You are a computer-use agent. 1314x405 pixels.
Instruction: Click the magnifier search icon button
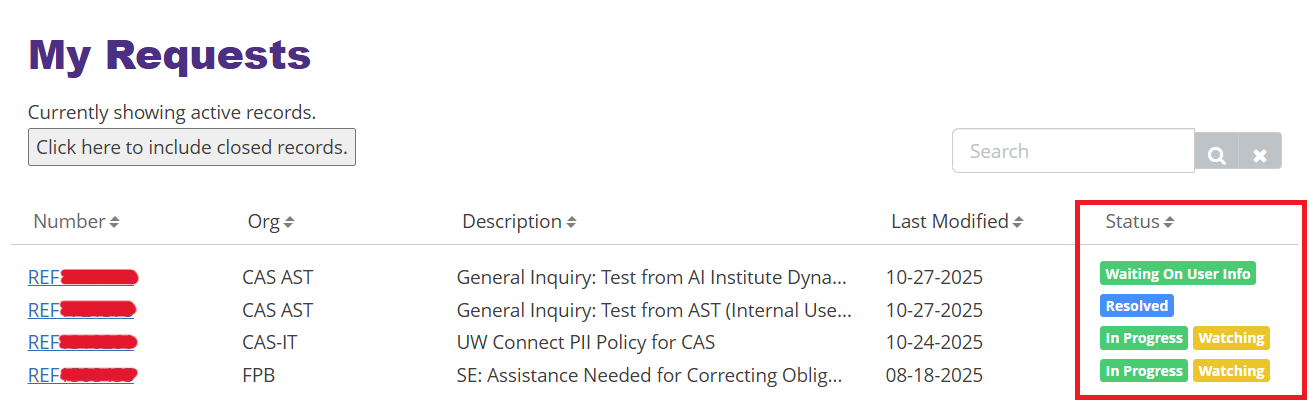[1216, 152]
